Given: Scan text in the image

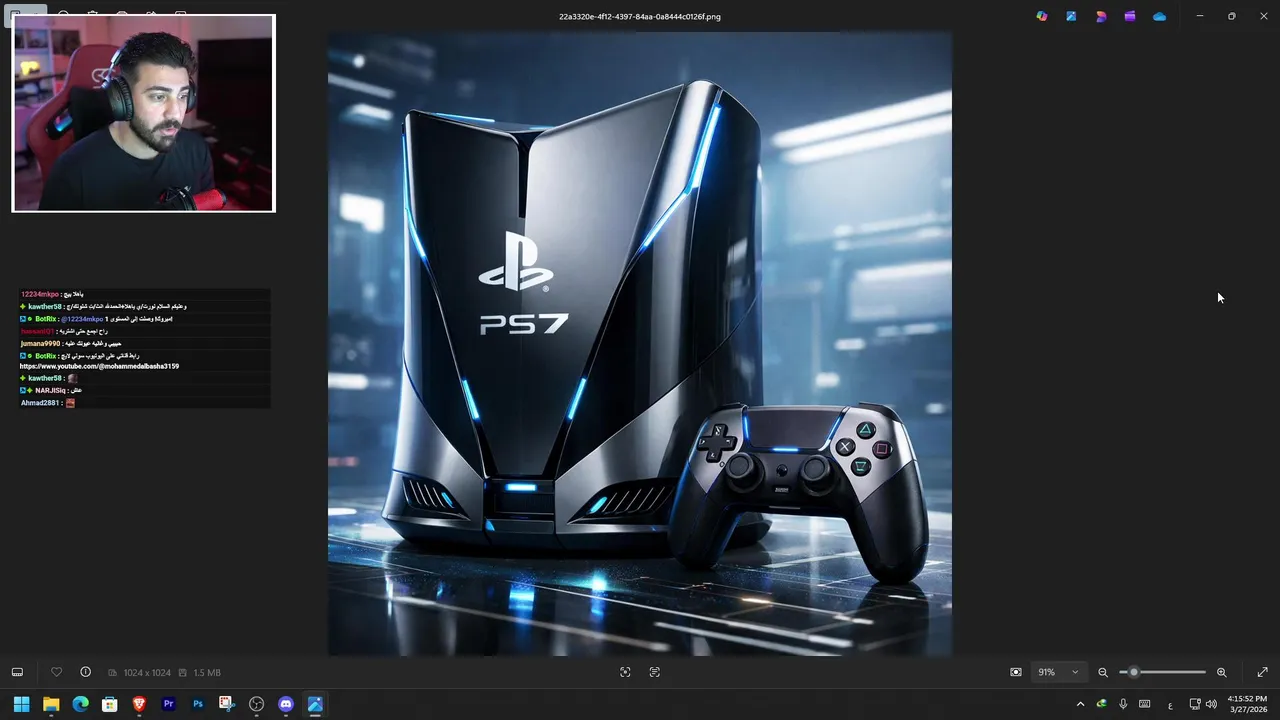Looking at the screenshot, I should [655, 672].
